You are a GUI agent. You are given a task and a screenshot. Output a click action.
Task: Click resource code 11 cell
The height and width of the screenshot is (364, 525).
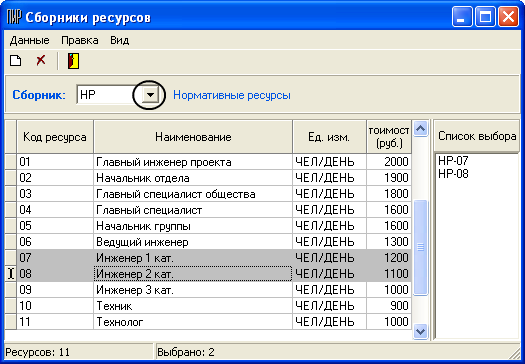click(x=55, y=322)
